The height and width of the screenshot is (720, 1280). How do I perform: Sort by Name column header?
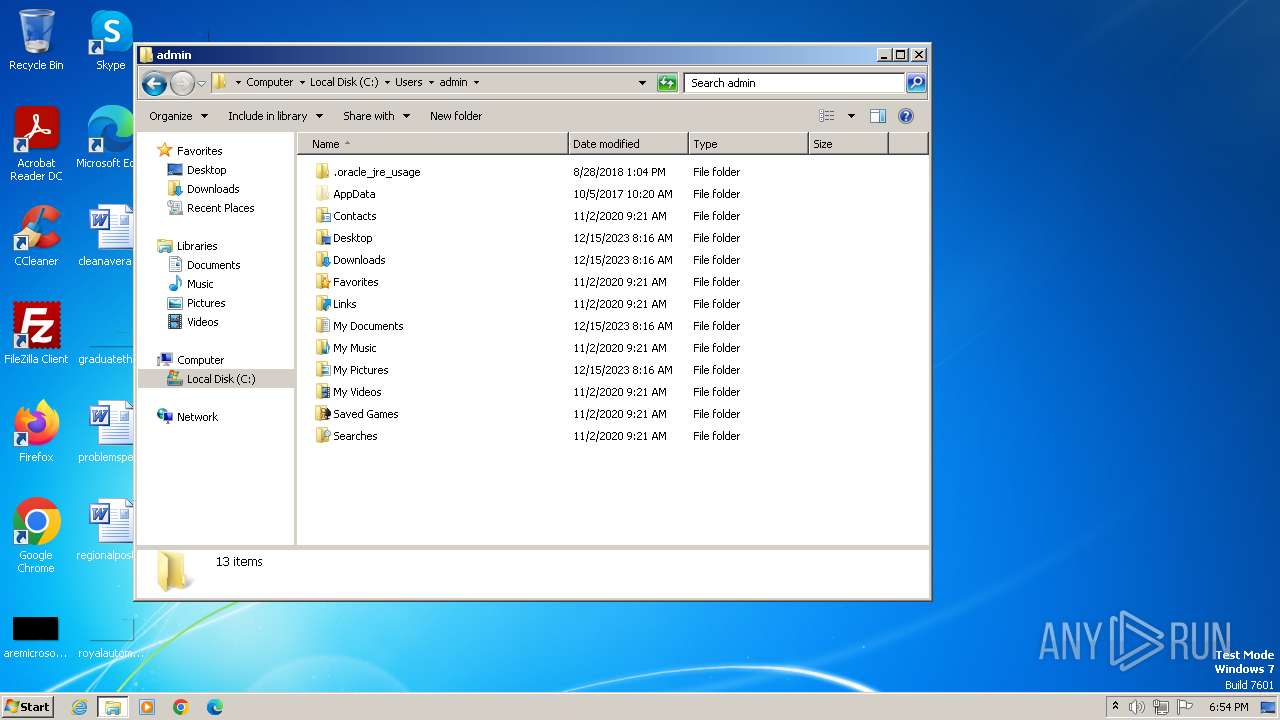[432, 144]
